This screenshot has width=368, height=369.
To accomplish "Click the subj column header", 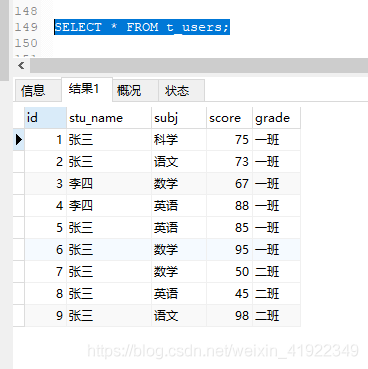I will click(x=179, y=118).
